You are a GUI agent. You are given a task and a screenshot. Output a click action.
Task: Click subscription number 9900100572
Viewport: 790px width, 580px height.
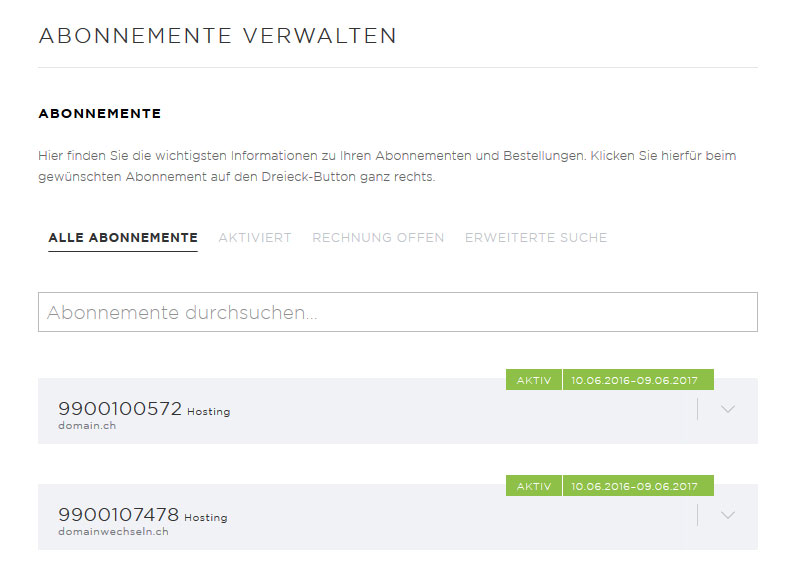point(120,409)
